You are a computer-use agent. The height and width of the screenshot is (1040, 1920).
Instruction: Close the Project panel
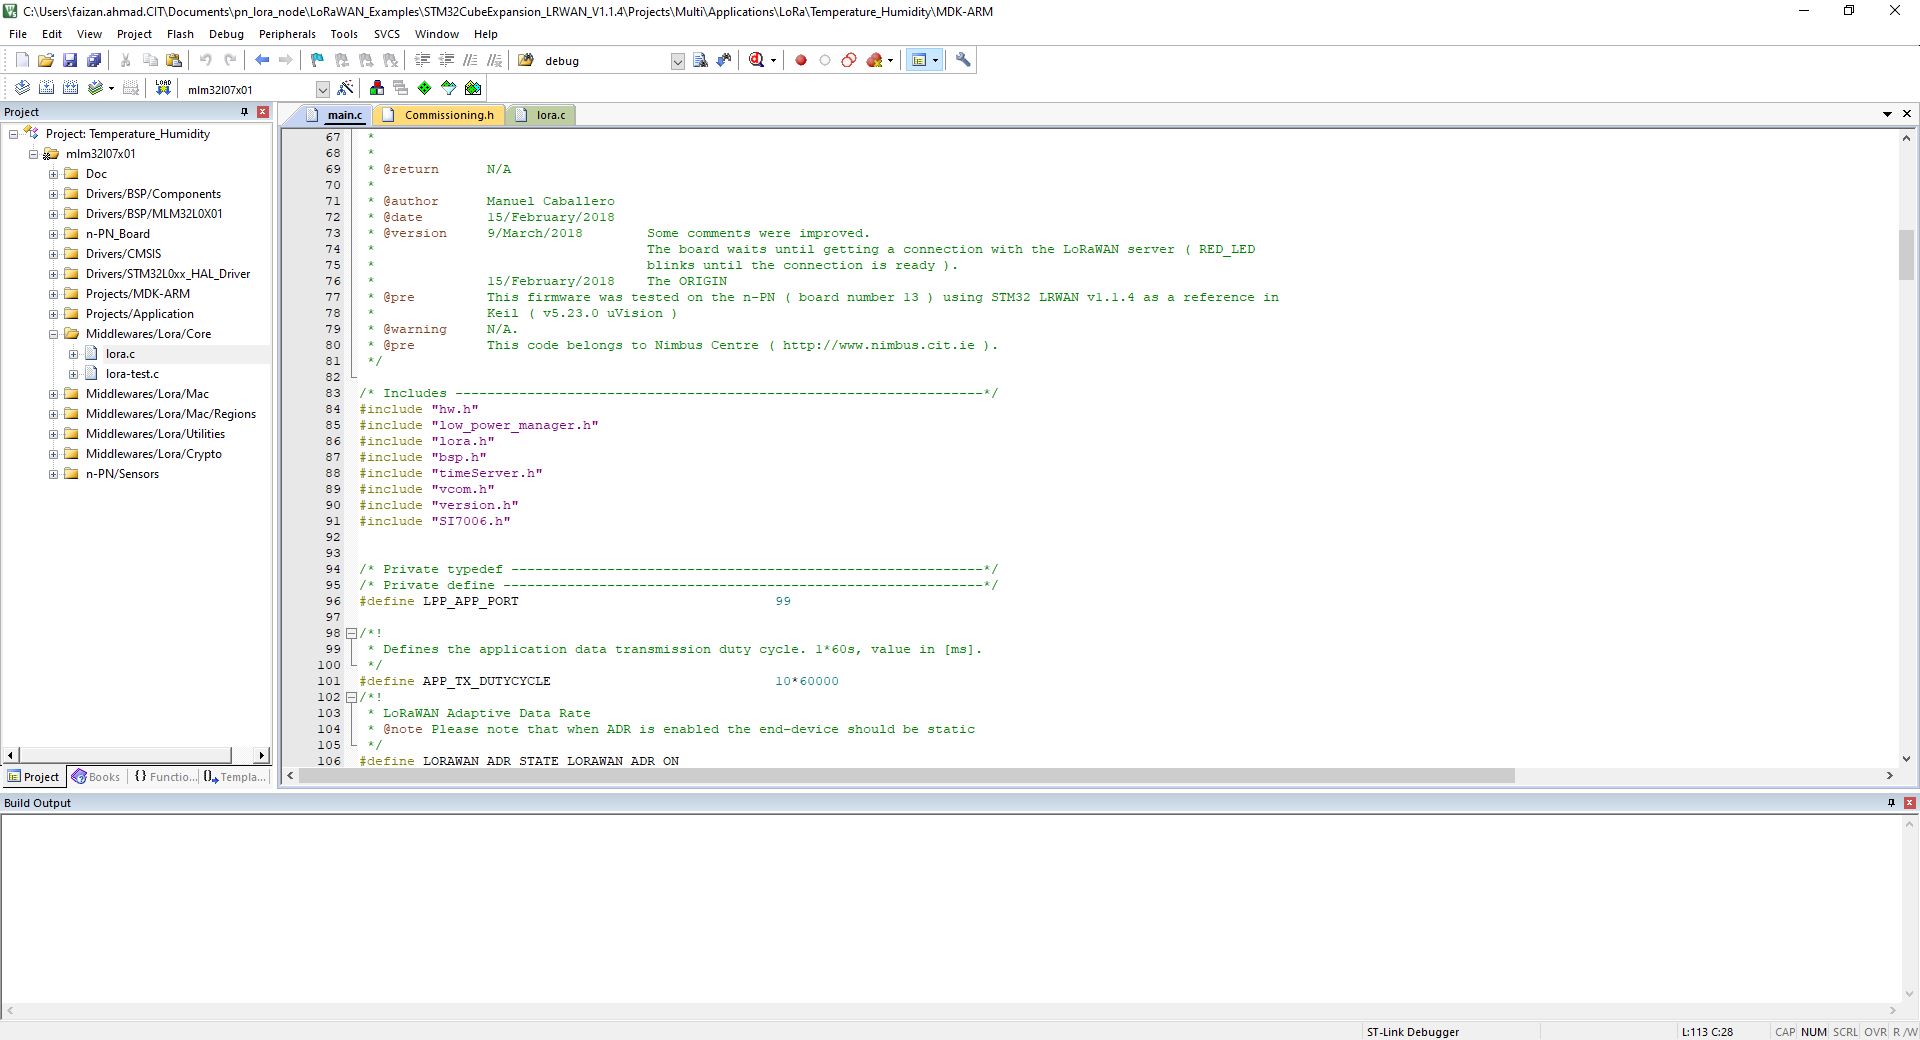coord(263,112)
